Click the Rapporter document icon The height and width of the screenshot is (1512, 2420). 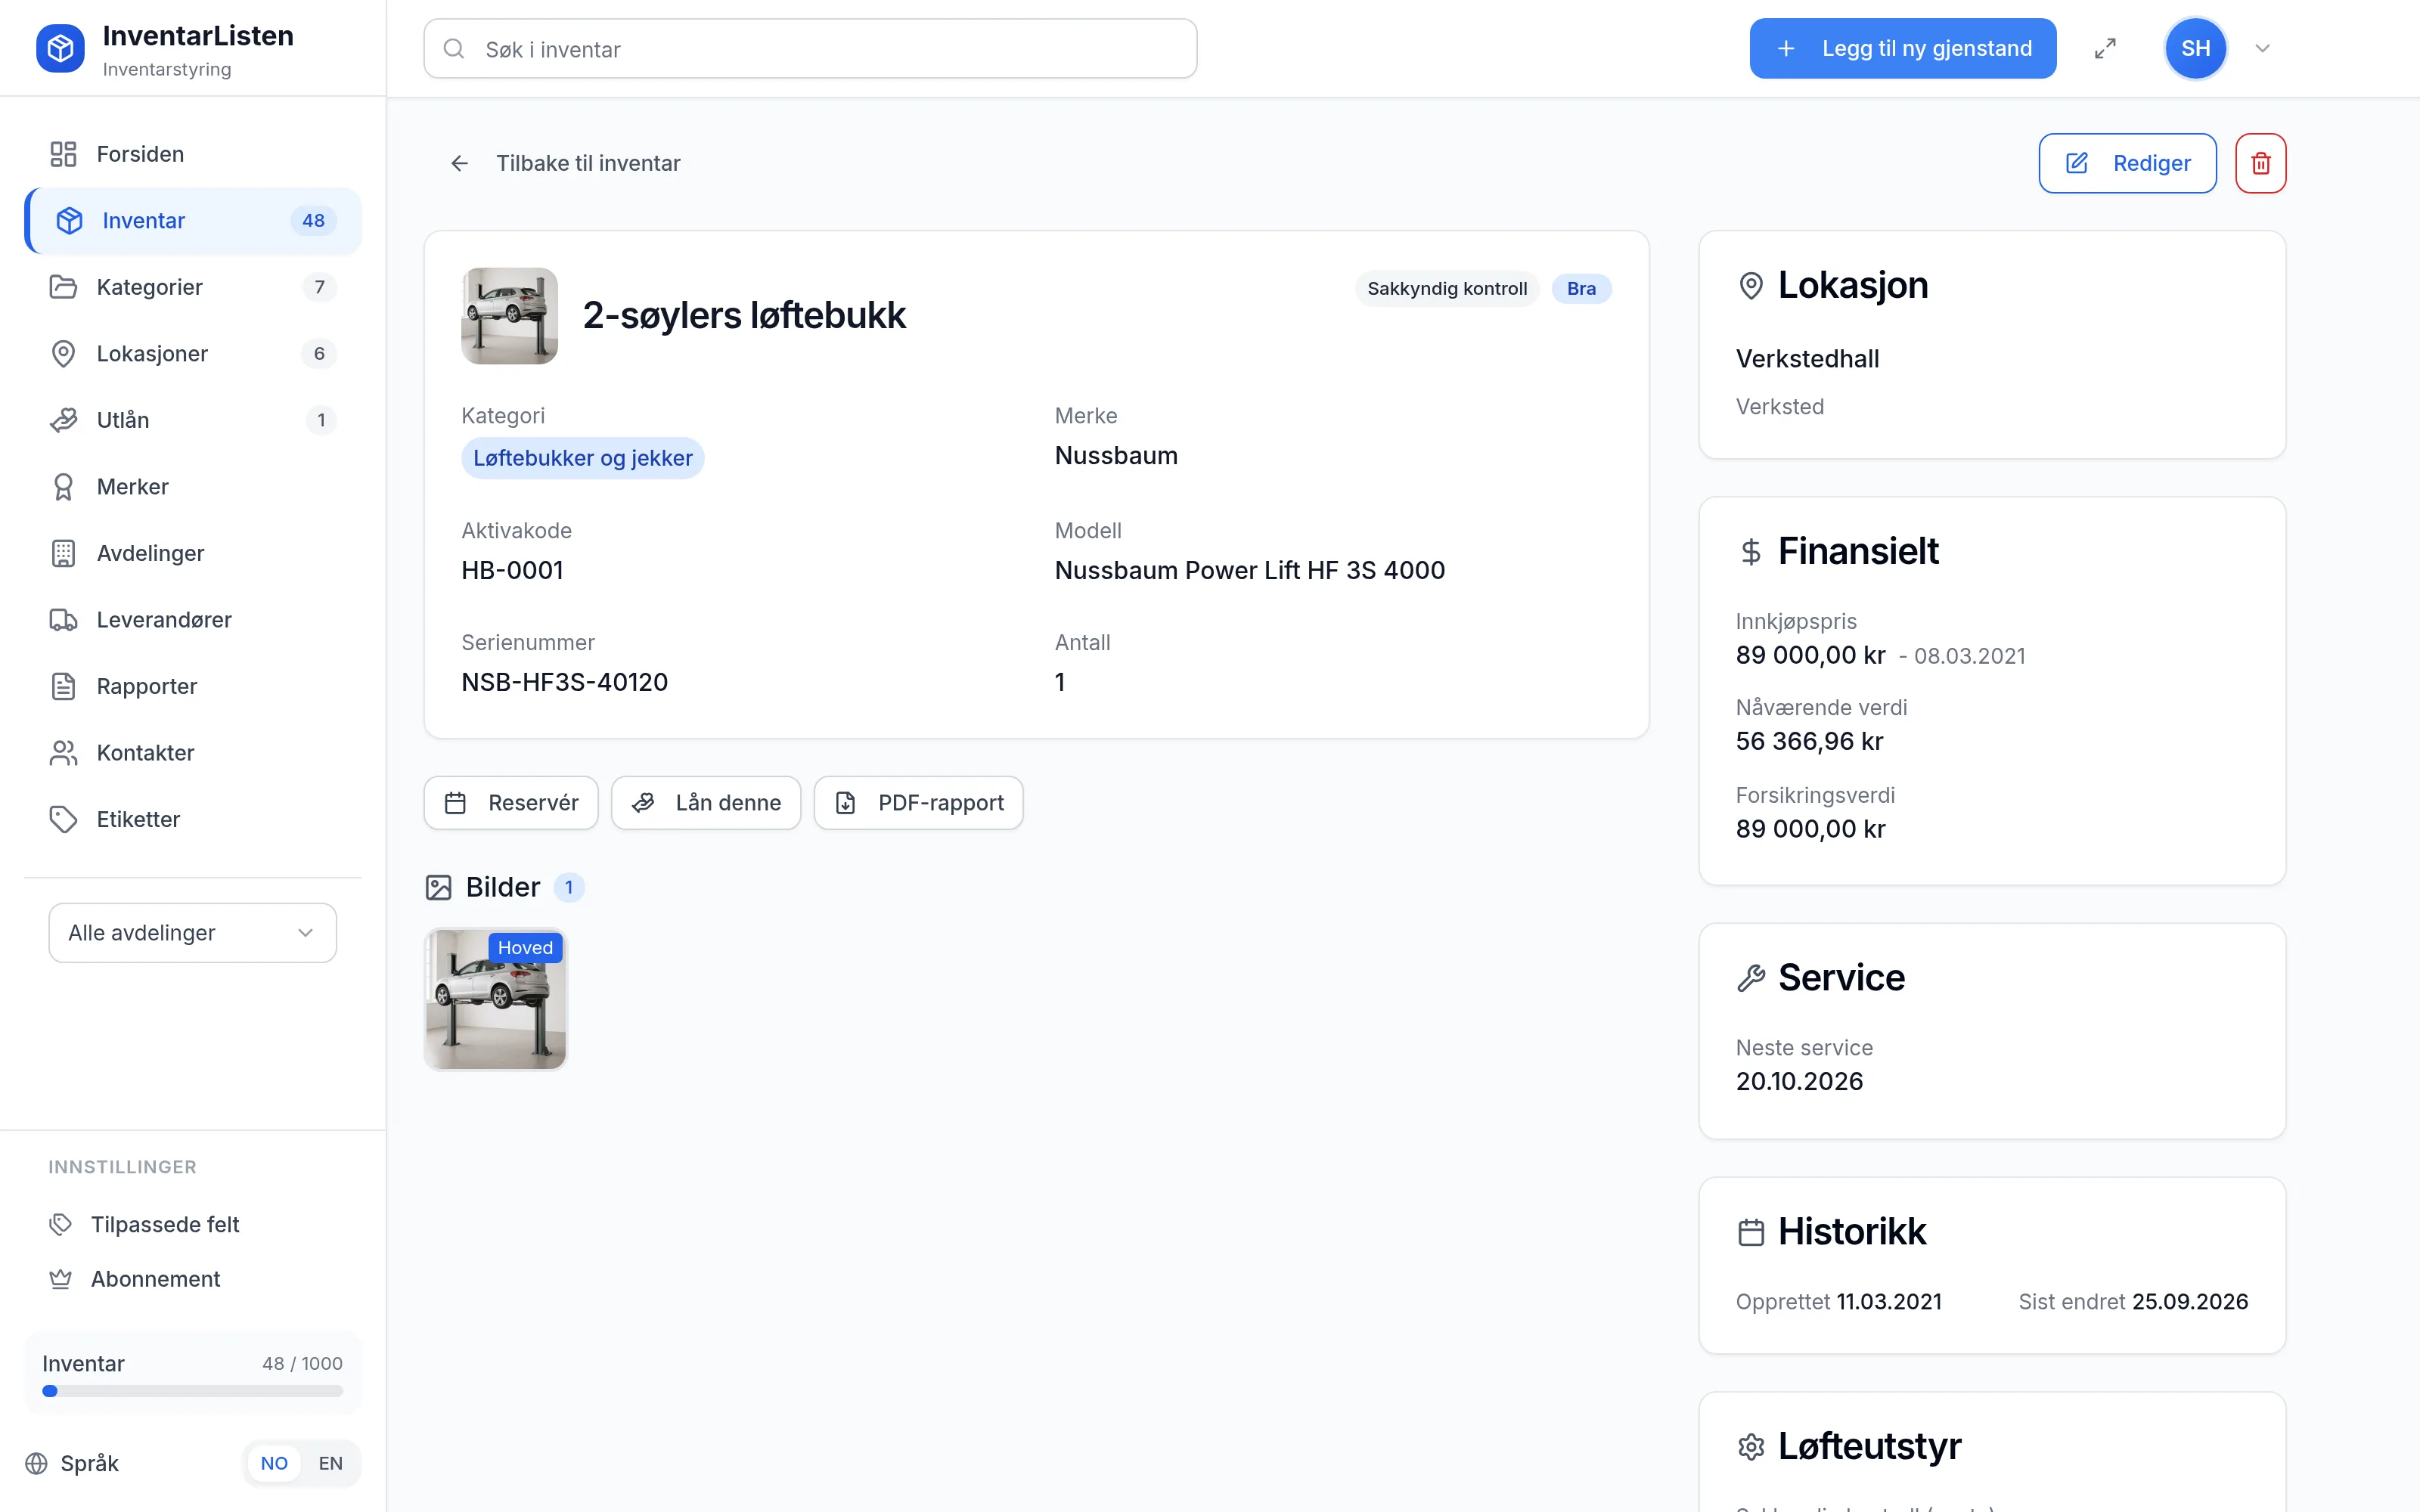point(63,686)
